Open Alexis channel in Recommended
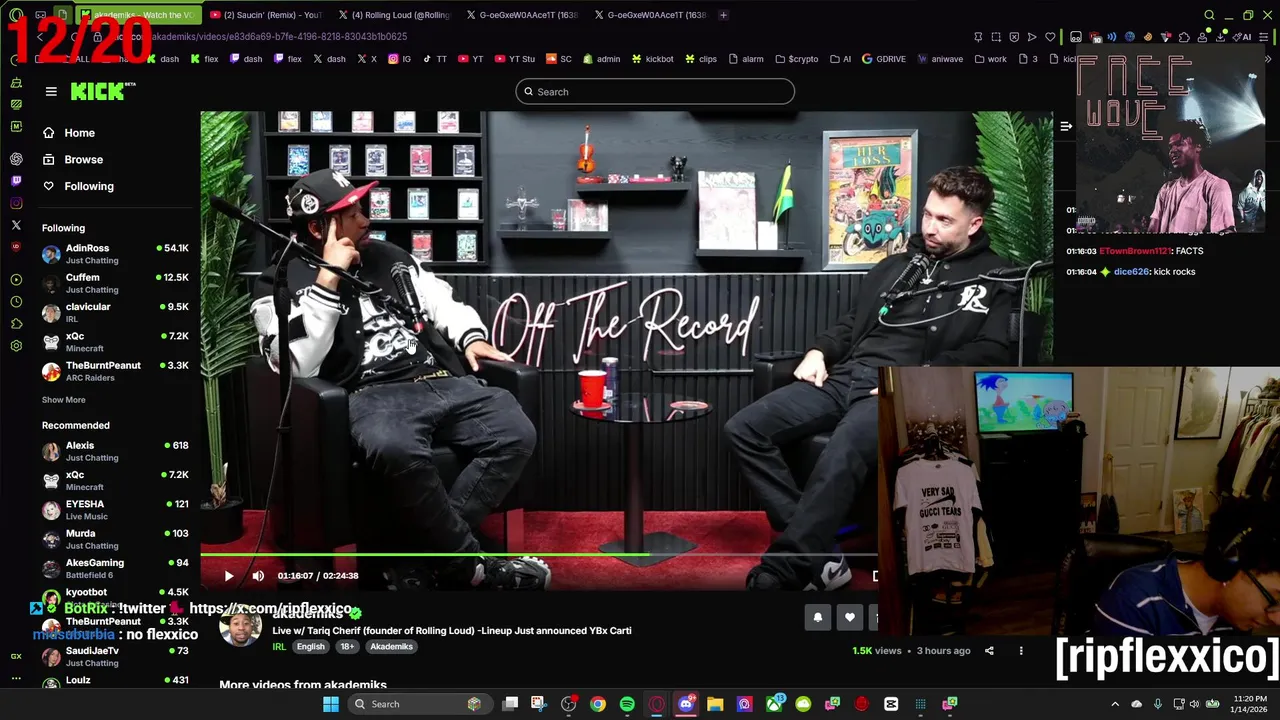1280x720 pixels. pos(115,451)
